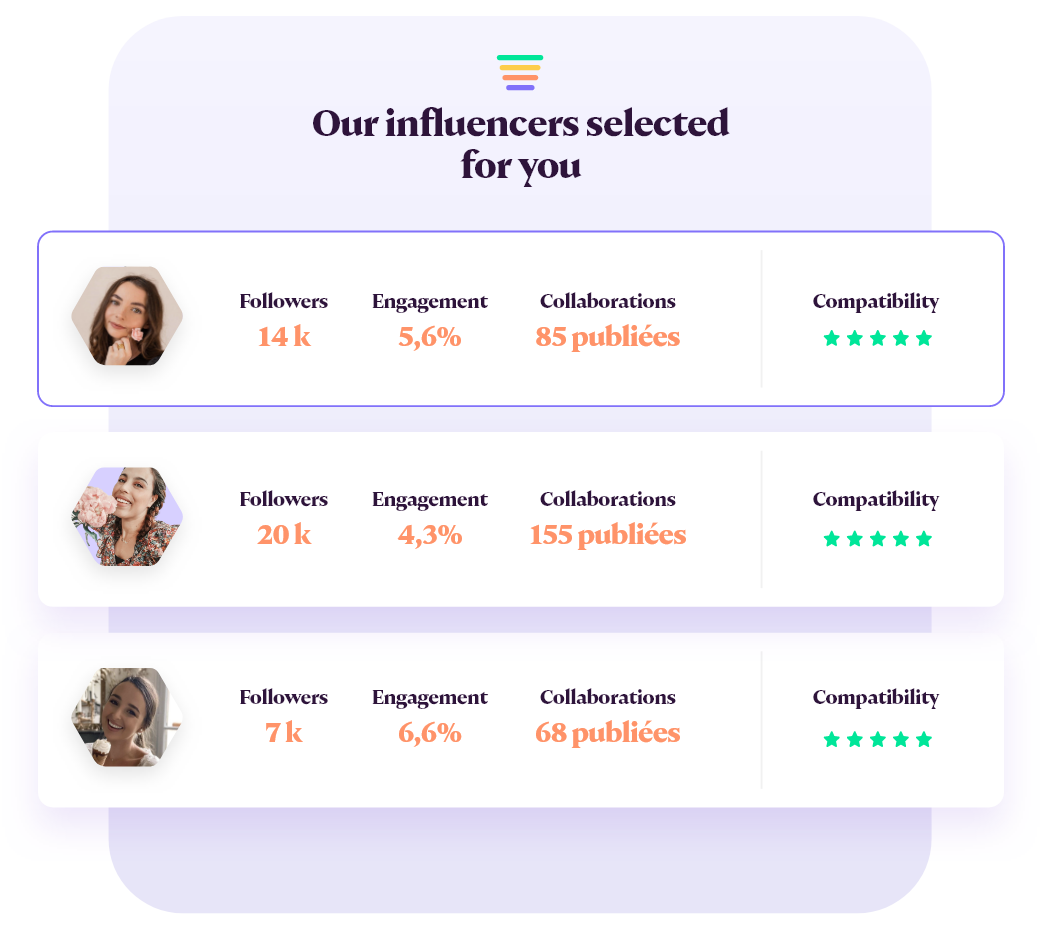Click the second card's green star rating

point(877,539)
